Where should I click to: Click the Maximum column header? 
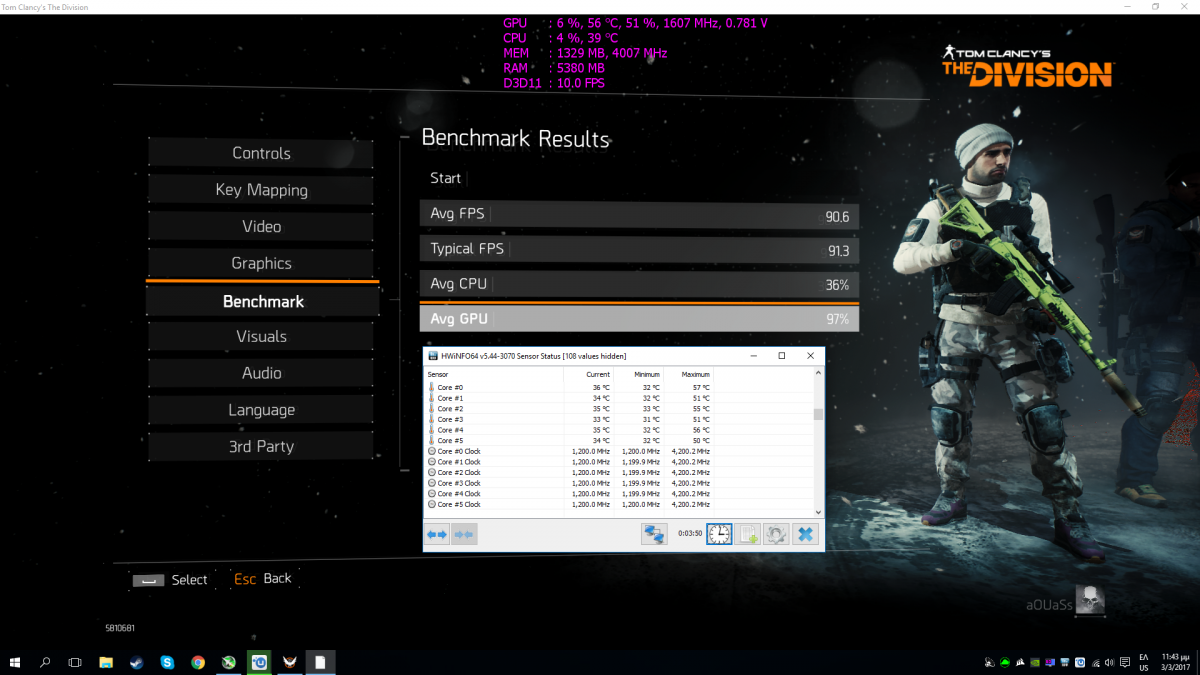tap(695, 374)
